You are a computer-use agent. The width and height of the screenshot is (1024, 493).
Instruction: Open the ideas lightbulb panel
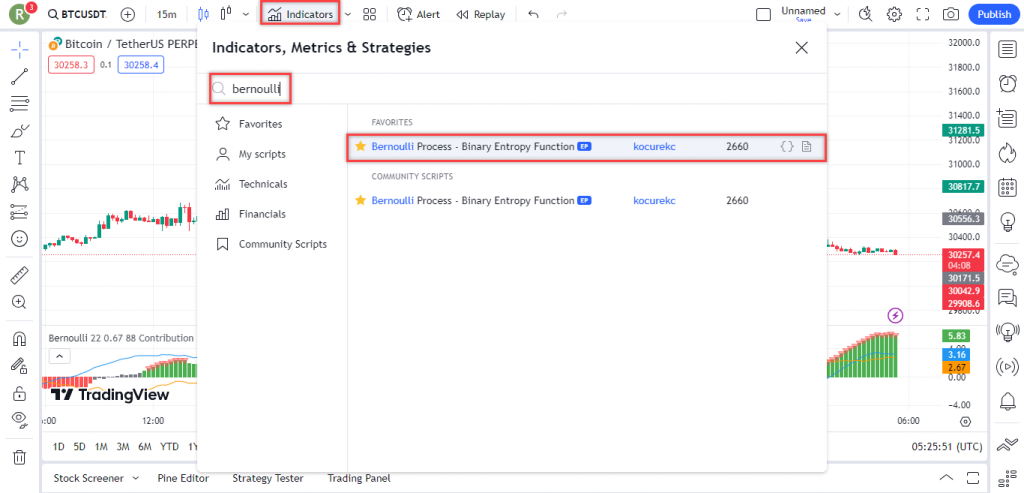[1007, 223]
